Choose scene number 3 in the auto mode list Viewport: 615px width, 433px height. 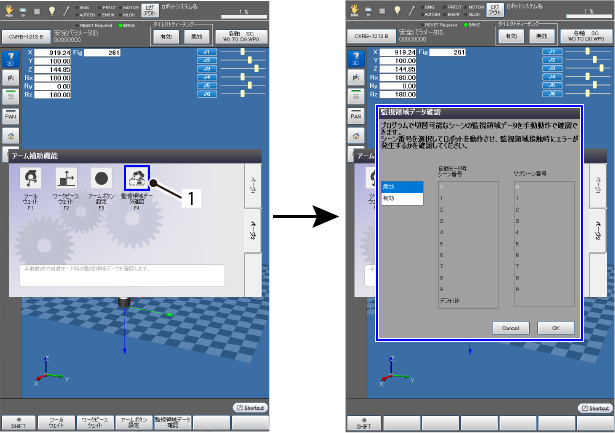click(x=468, y=221)
